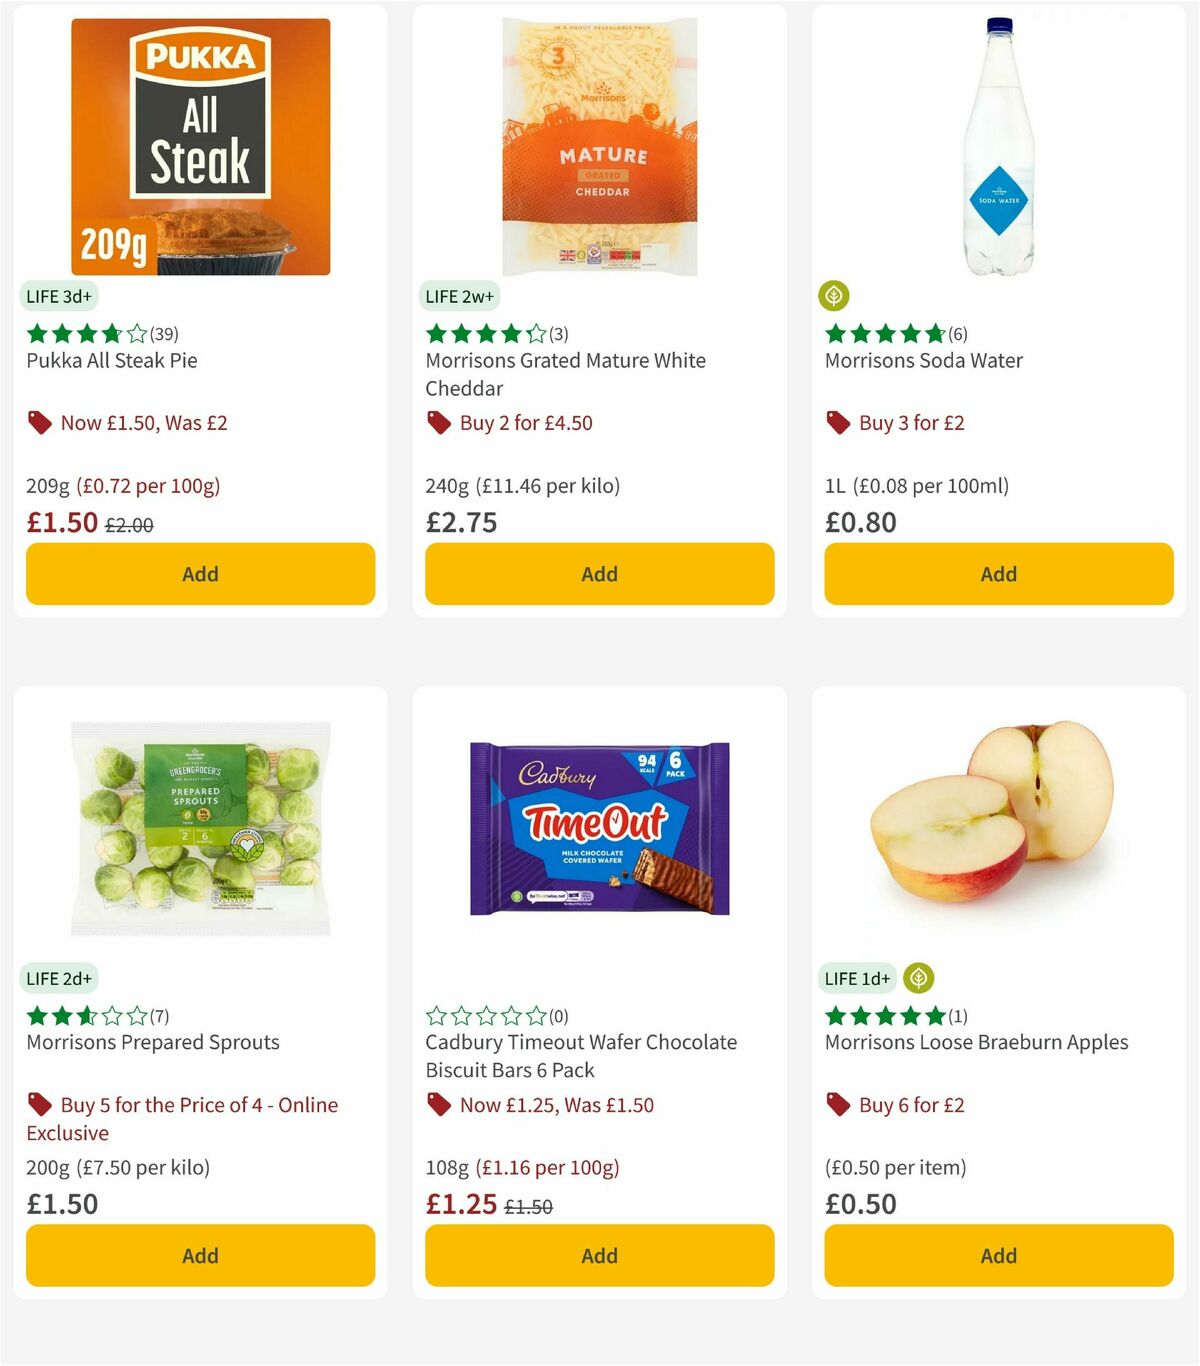
Task: Click the tag icon beside Buy 6 for £2
Action: click(838, 1105)
